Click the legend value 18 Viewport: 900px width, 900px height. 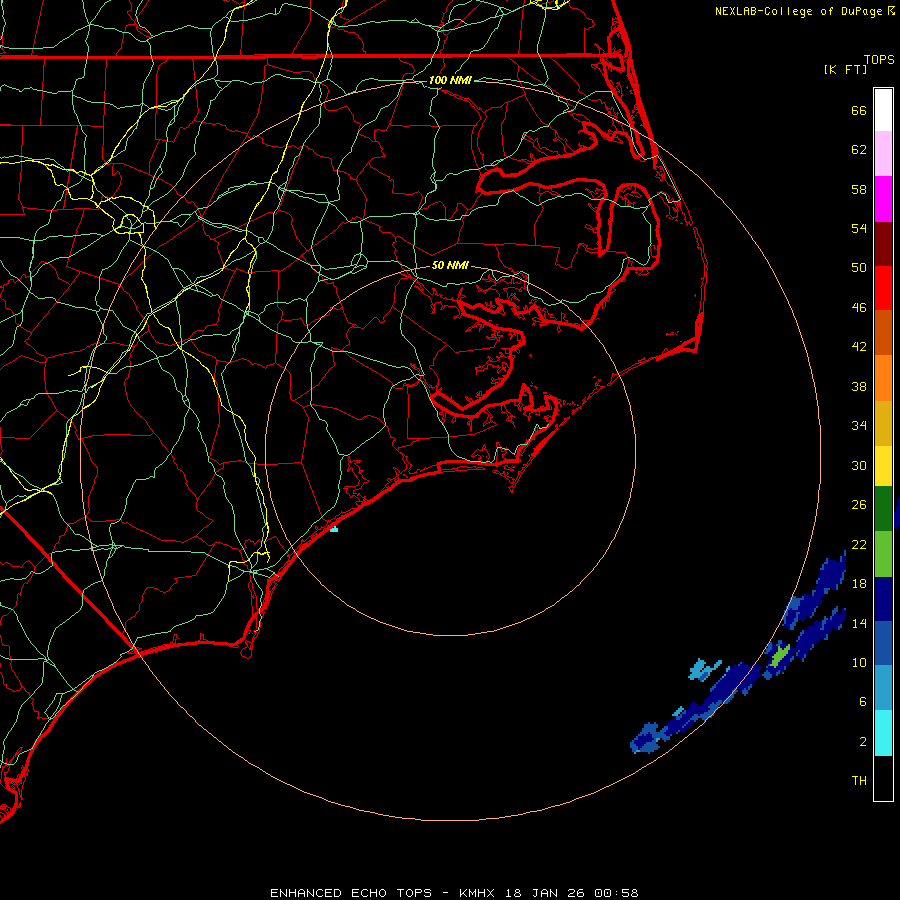[x=859, y=584]
